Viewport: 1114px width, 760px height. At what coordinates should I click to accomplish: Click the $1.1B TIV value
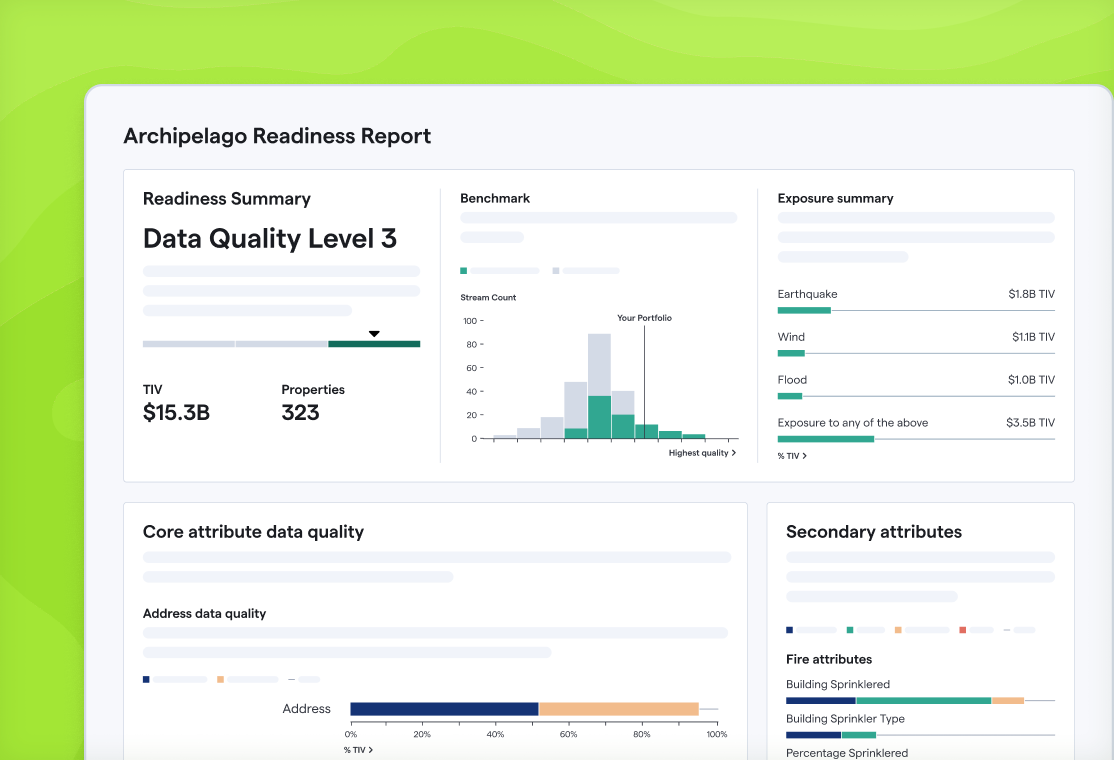tap(1034, 337)
